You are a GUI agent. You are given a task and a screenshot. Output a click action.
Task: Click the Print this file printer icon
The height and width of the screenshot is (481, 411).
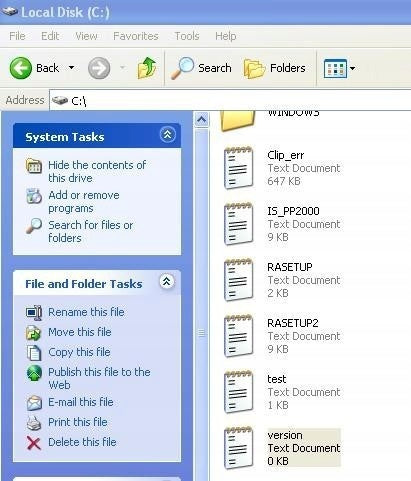(x=34, y=423)
